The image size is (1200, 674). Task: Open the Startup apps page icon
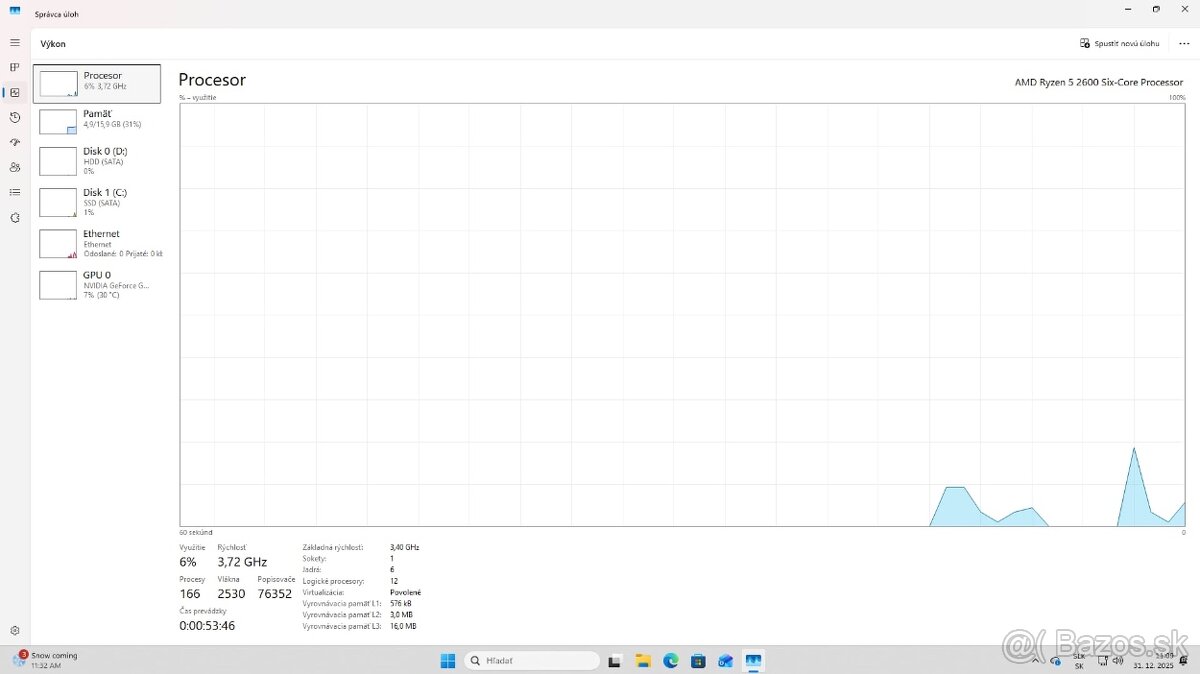15,143
